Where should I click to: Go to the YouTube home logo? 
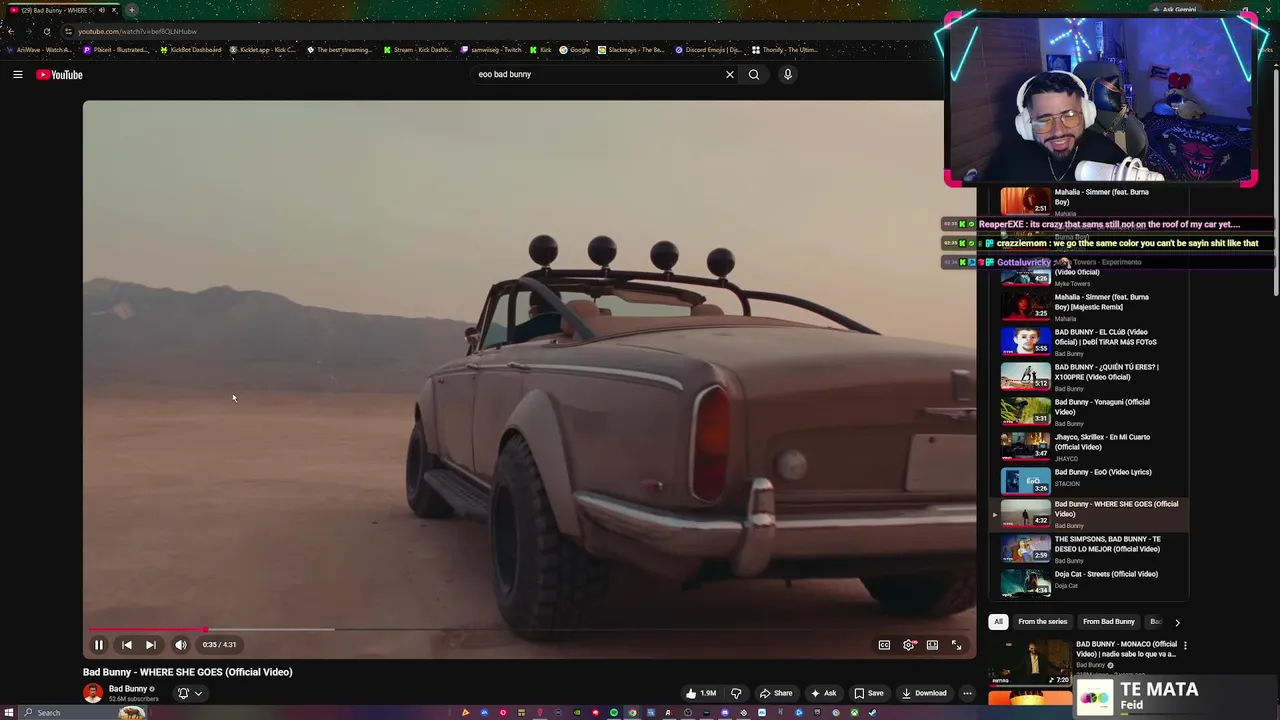click(x=59, y=75)
